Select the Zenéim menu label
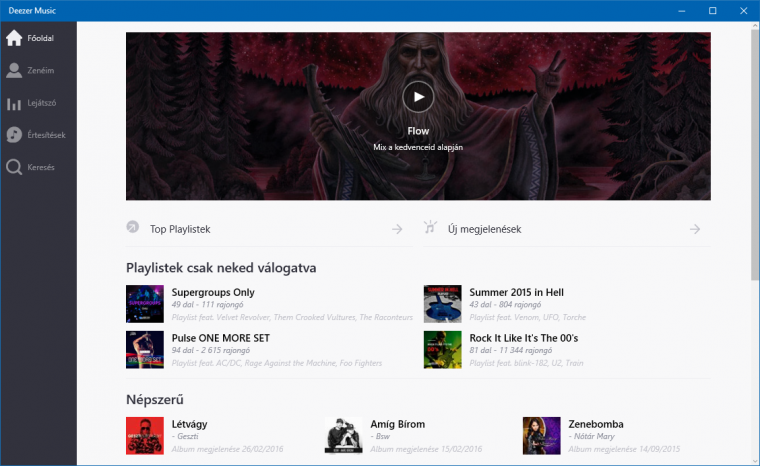This screenshot has height=466, width=760. point(41,70)
